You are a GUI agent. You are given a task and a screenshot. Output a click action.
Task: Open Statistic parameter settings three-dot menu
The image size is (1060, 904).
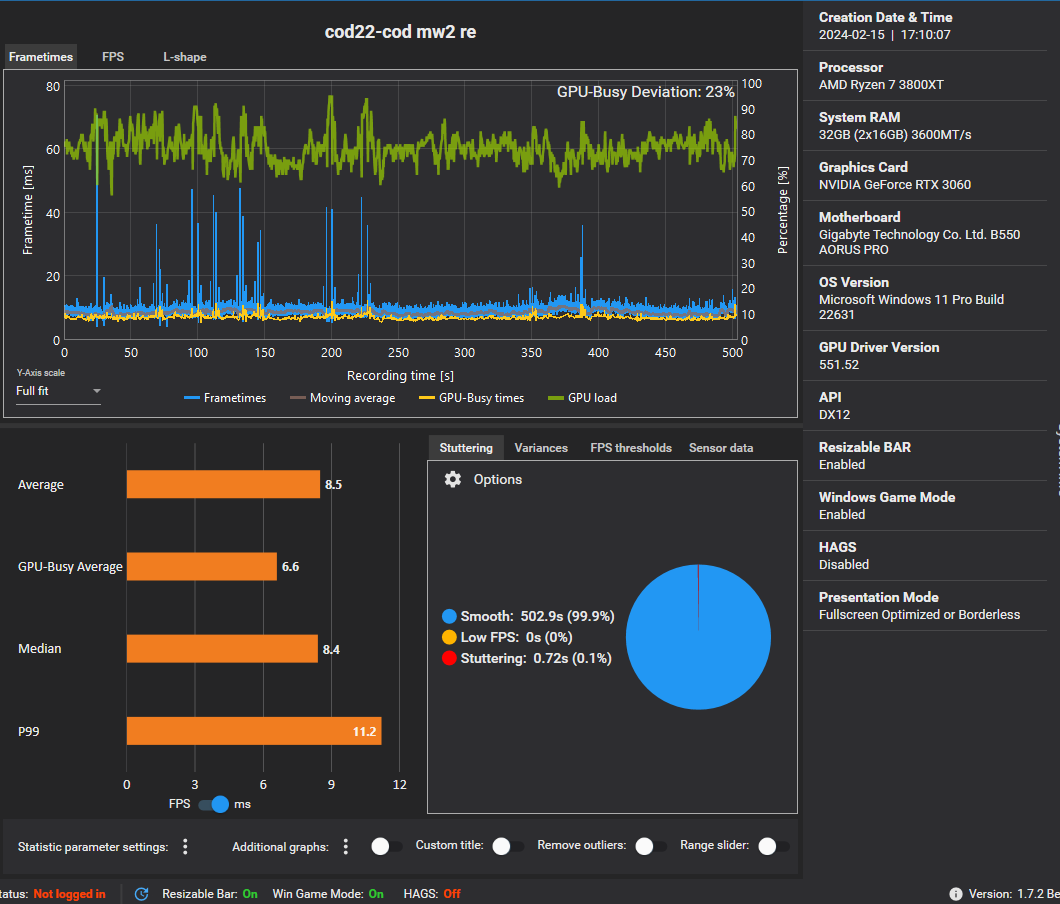coord(185,847)
